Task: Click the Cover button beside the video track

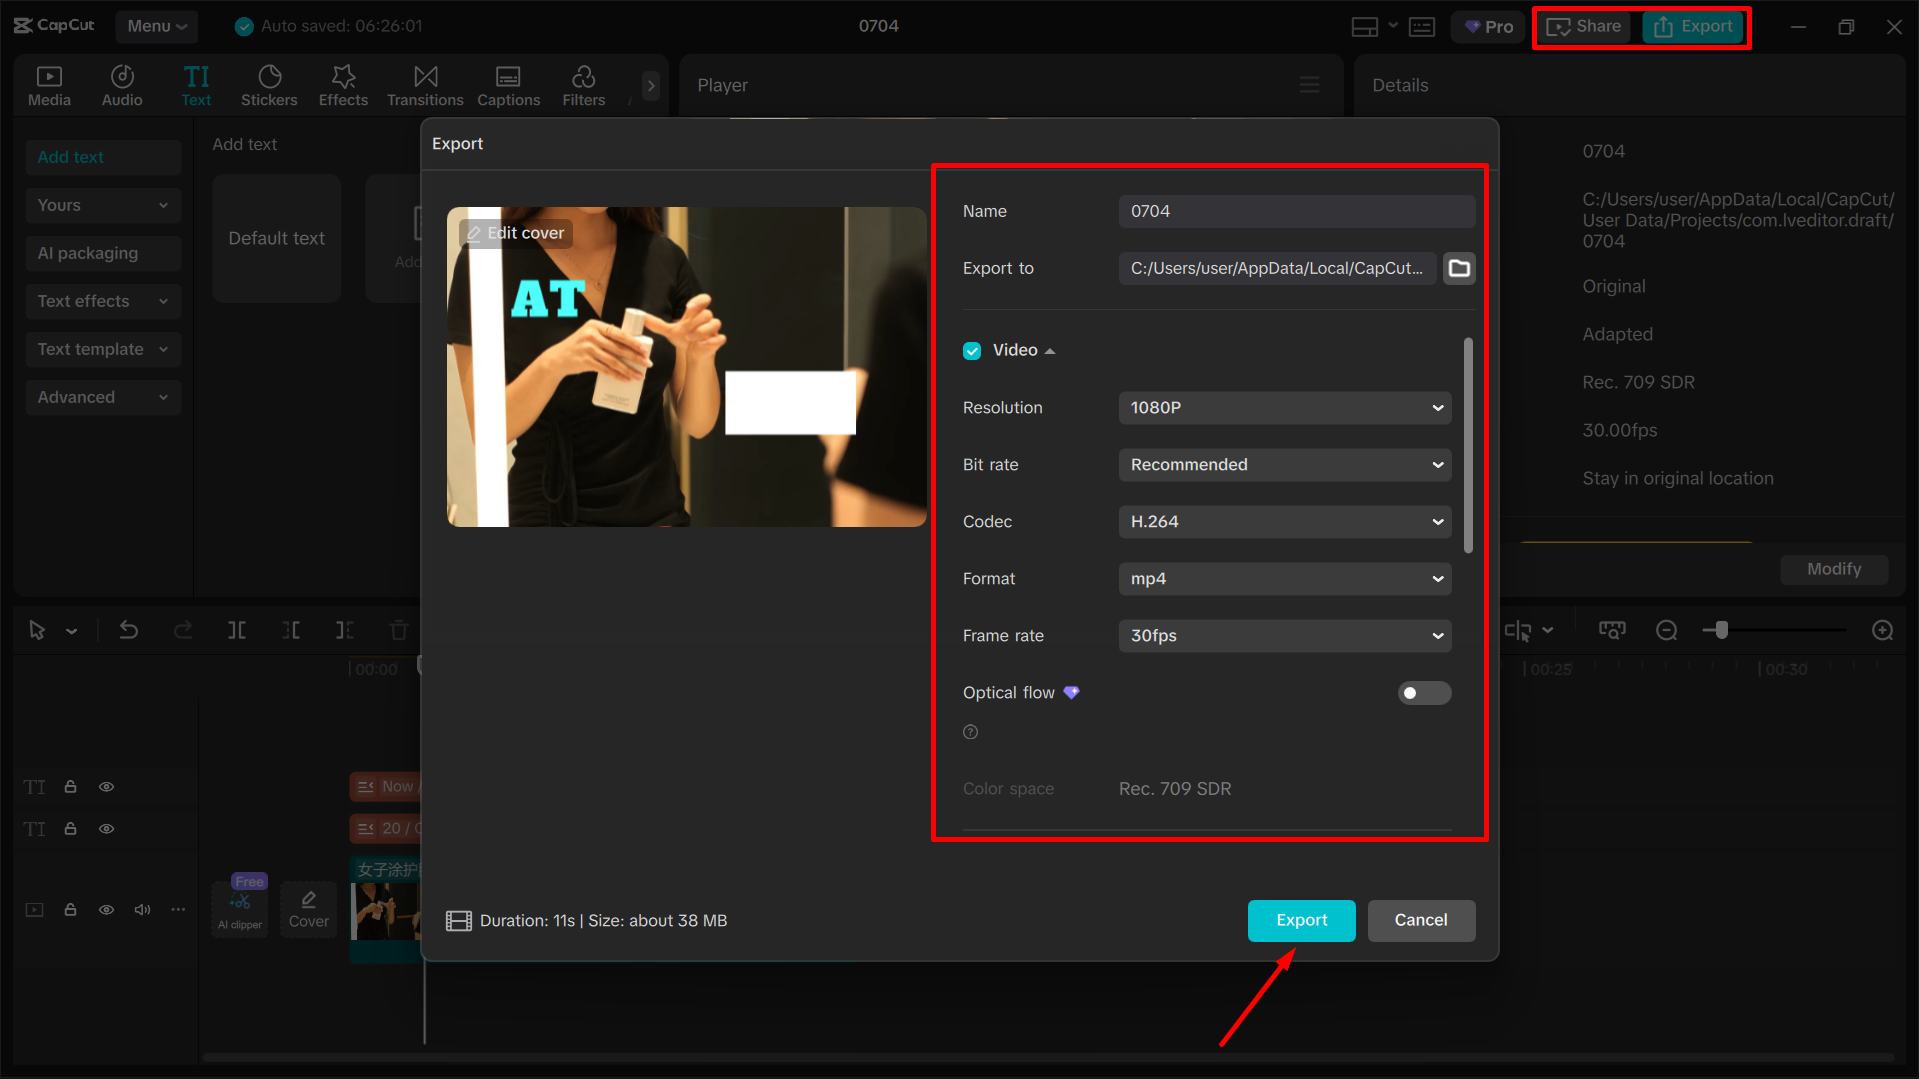Action: 309,909
